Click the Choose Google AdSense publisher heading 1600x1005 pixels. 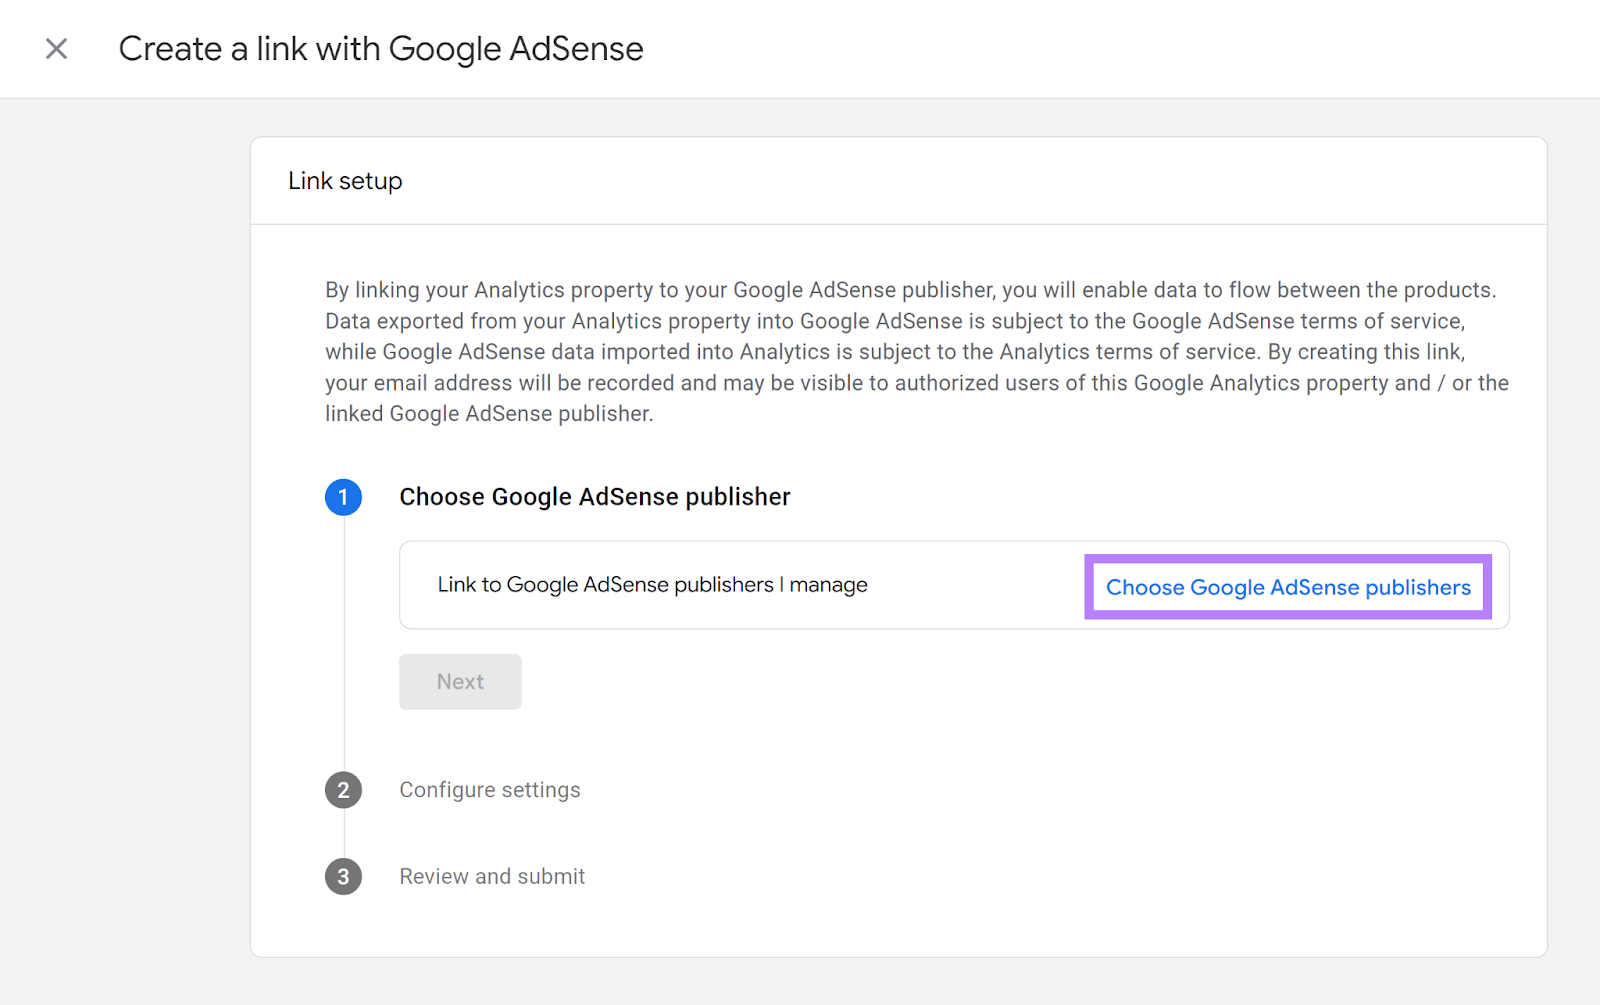click(594, 496)
